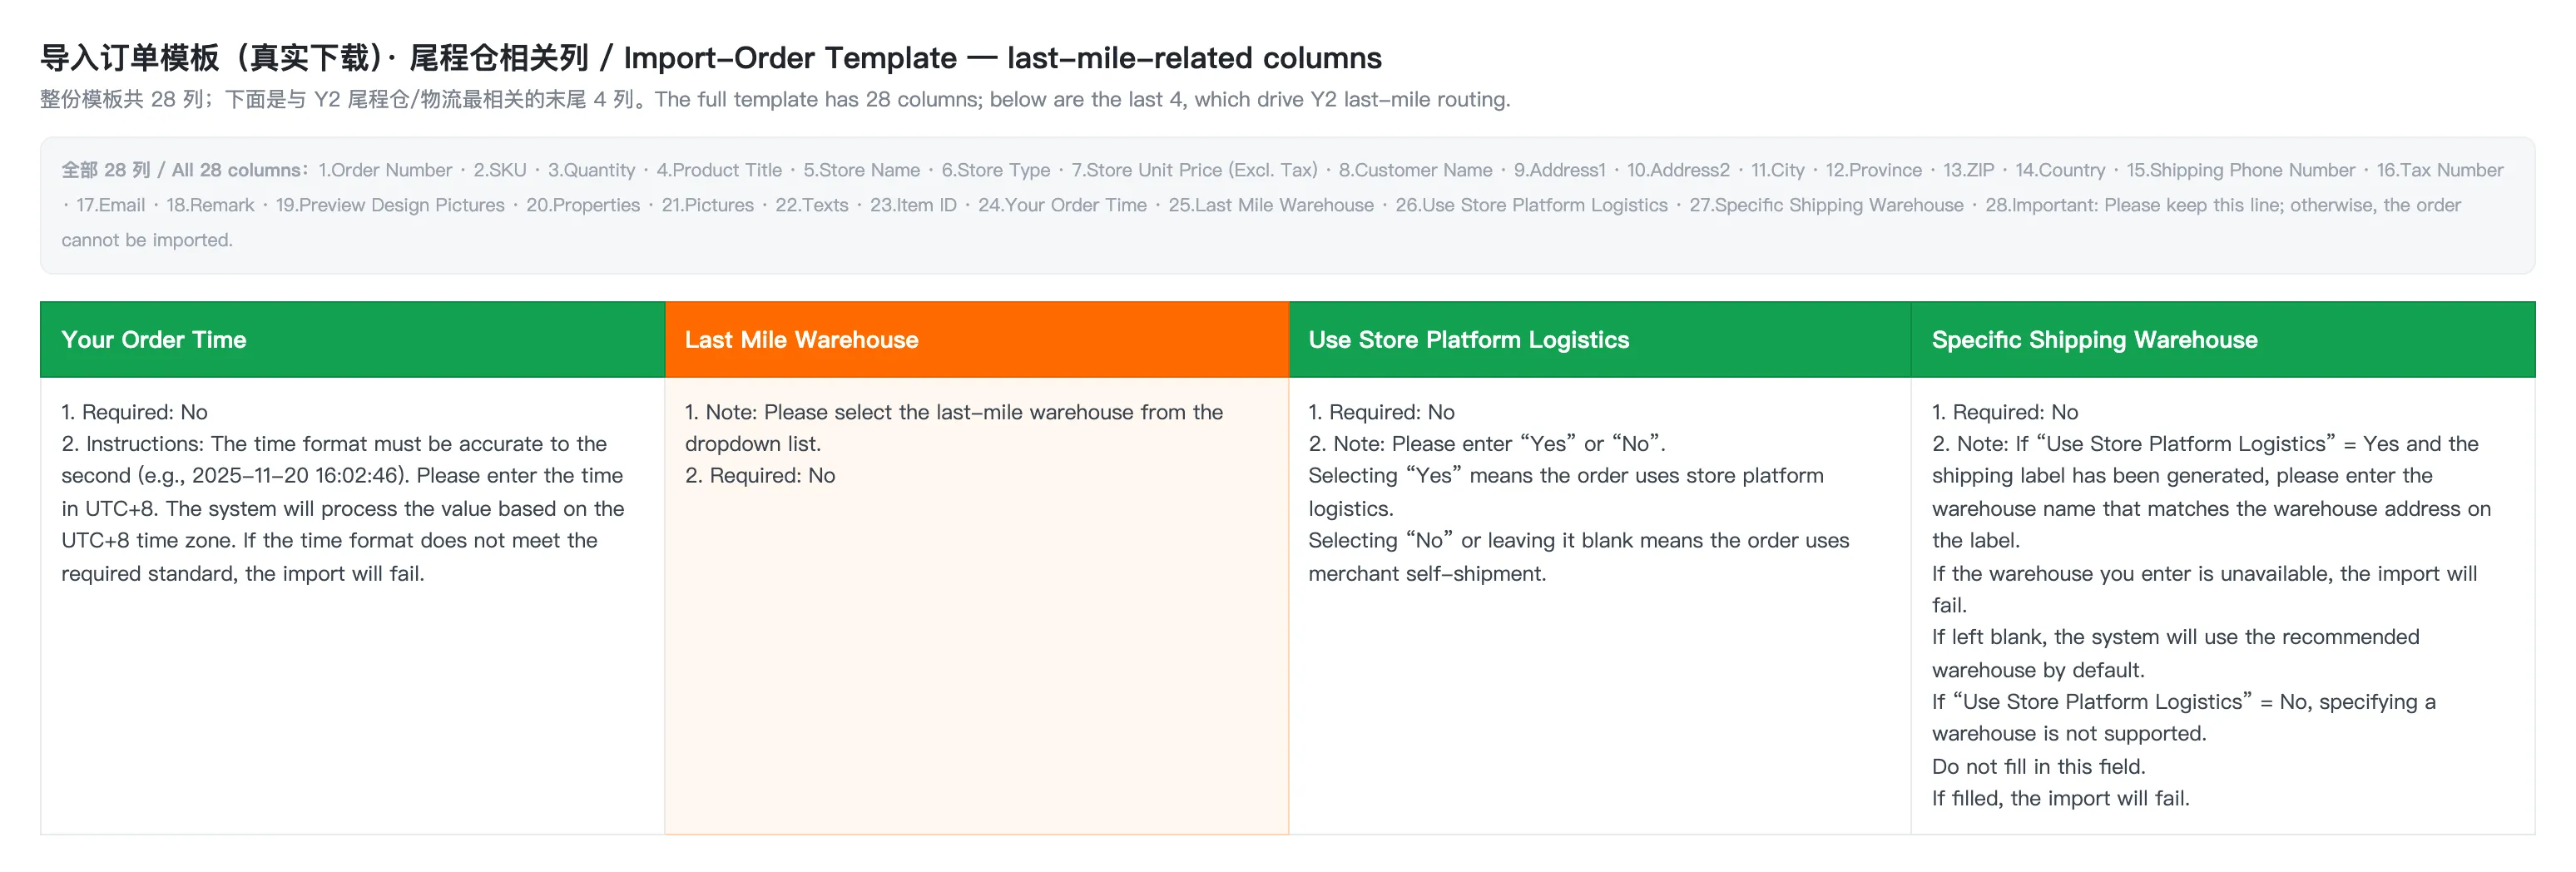The height and width of the screenshot is (872, 2576).
Task: Click 'If filled, the import will fail.' line
Action: 2061,799
